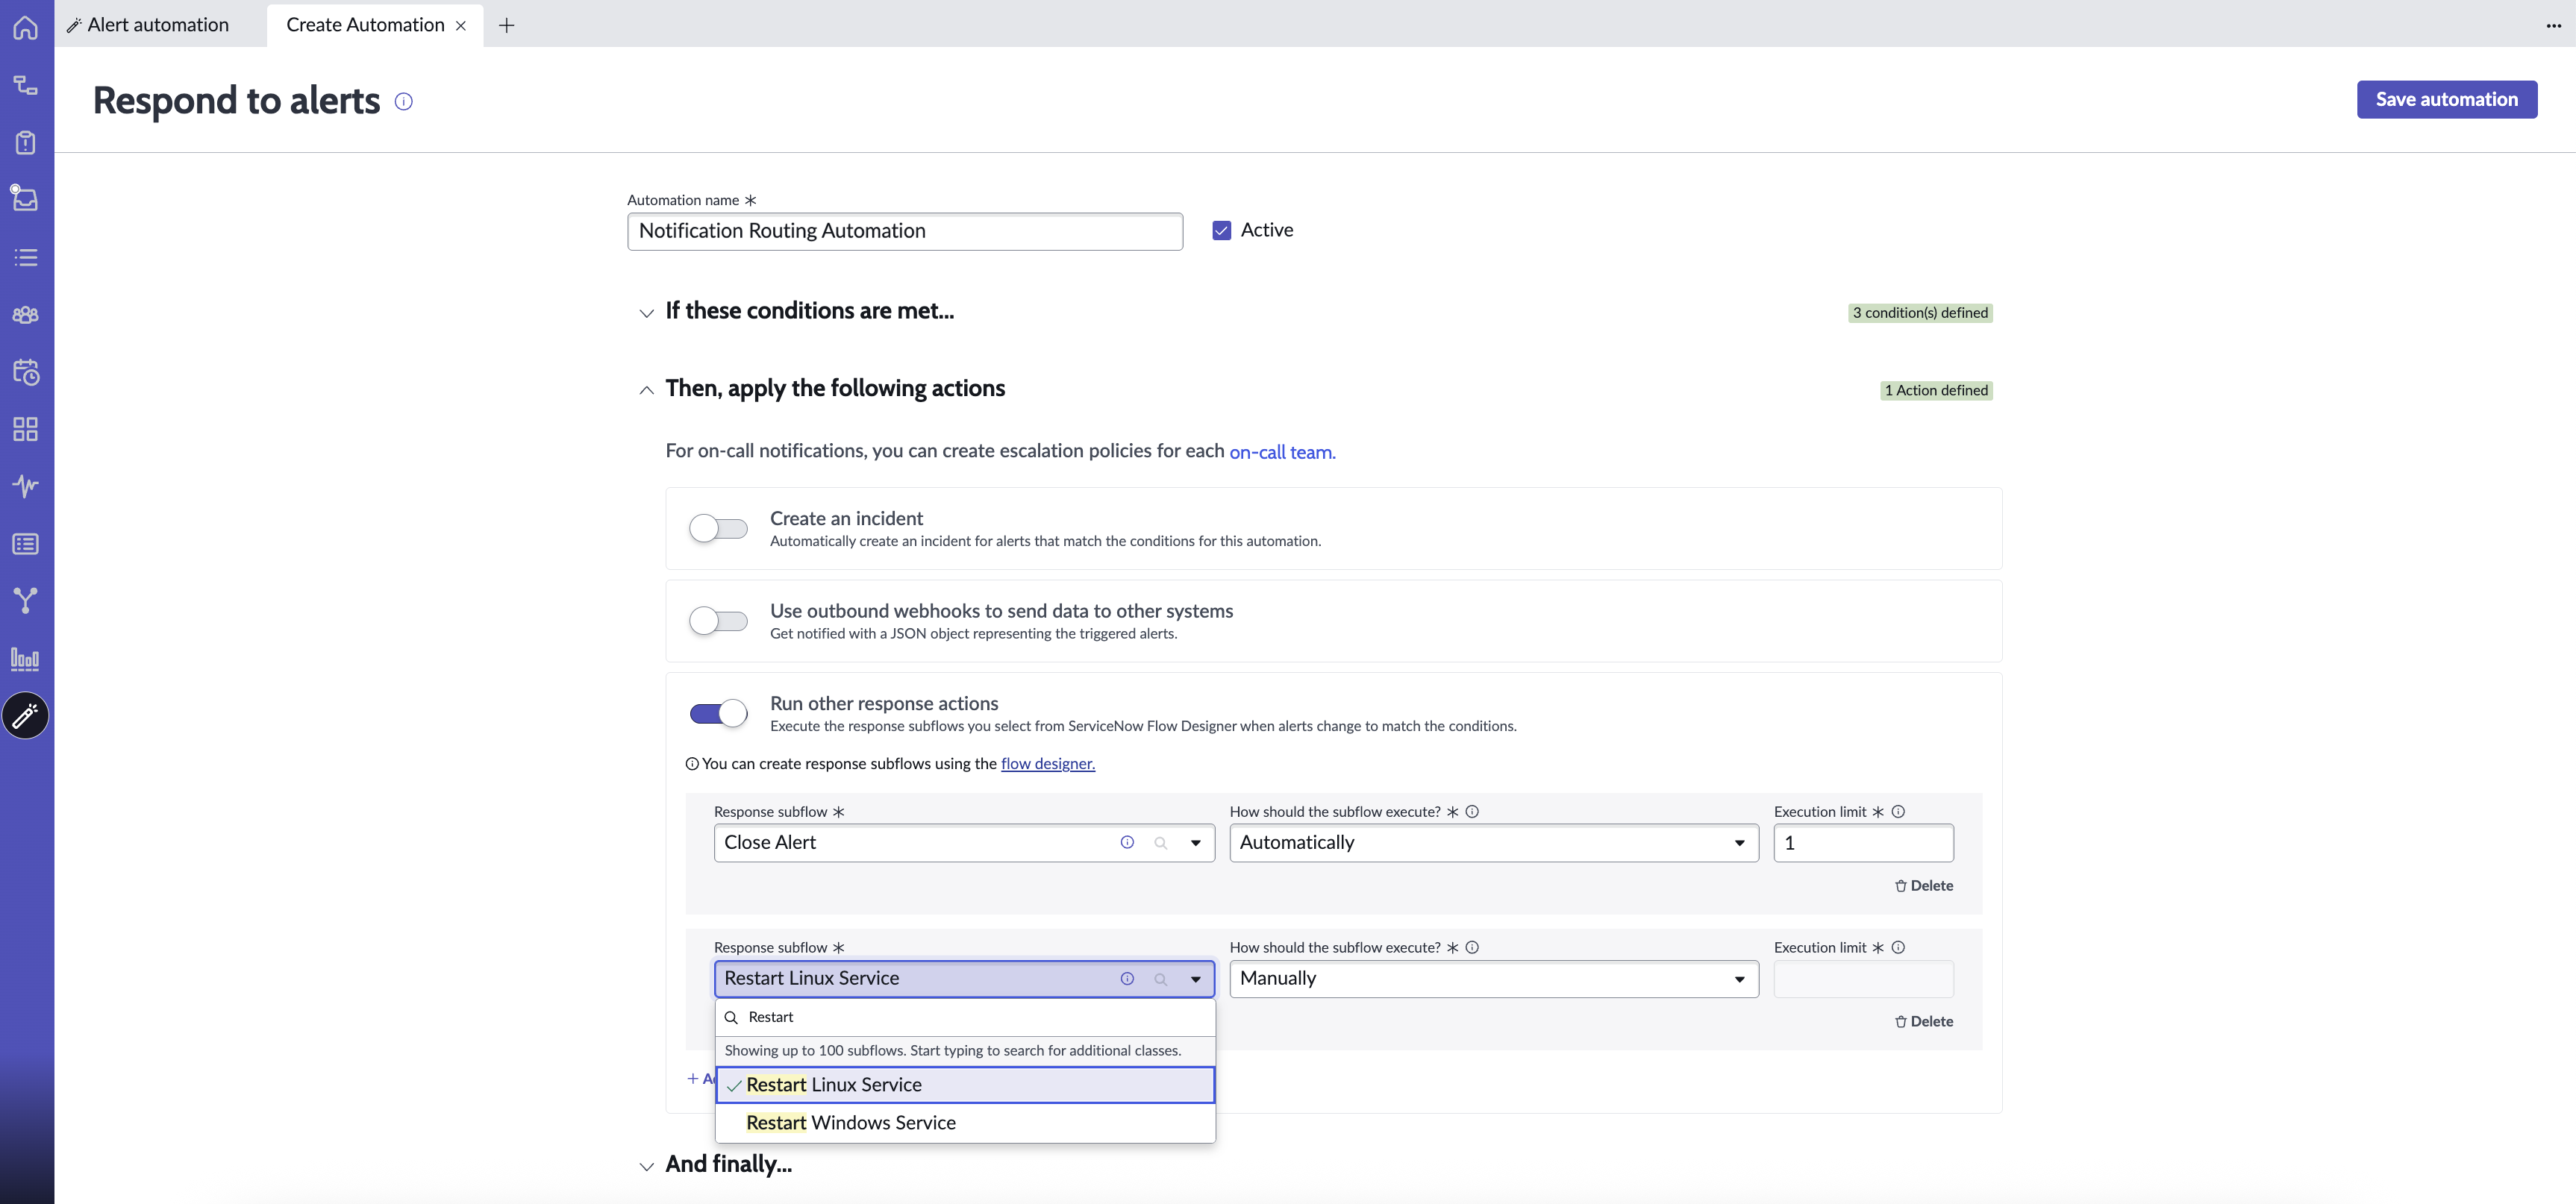This screenshot has height=1204, width=2576.
Task: Click search icon in Close Alert subflow field
Action: (x=1161, y=843)
